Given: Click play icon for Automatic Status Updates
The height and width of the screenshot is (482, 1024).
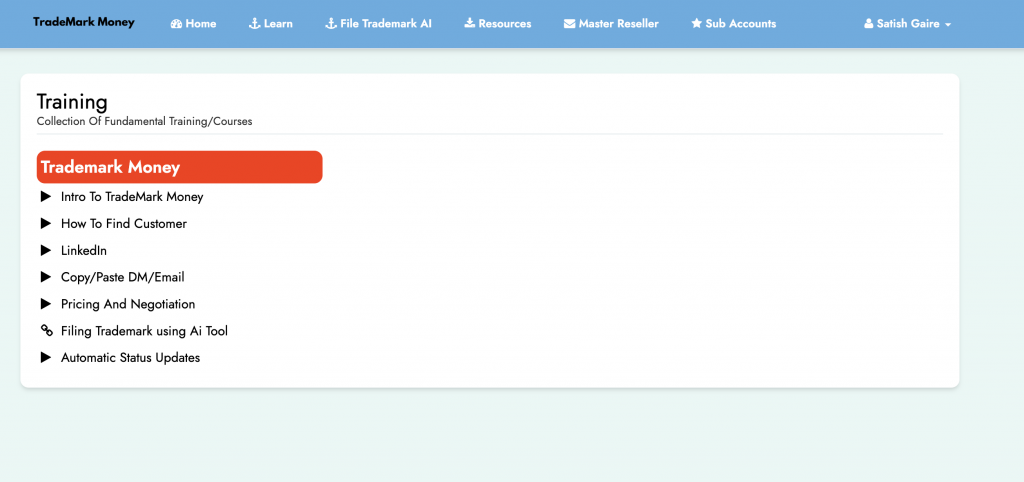Looking at the screenshot, I should pyautogui.click(x=46, y=357).
